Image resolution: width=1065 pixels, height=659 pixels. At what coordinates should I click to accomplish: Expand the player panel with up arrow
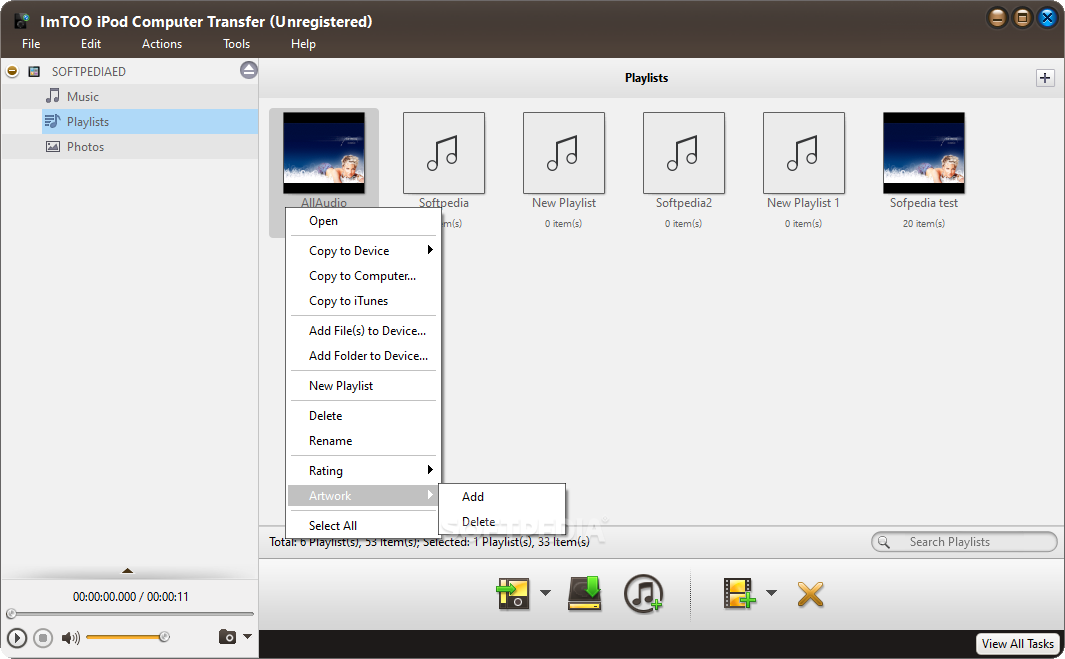[128, 571]
